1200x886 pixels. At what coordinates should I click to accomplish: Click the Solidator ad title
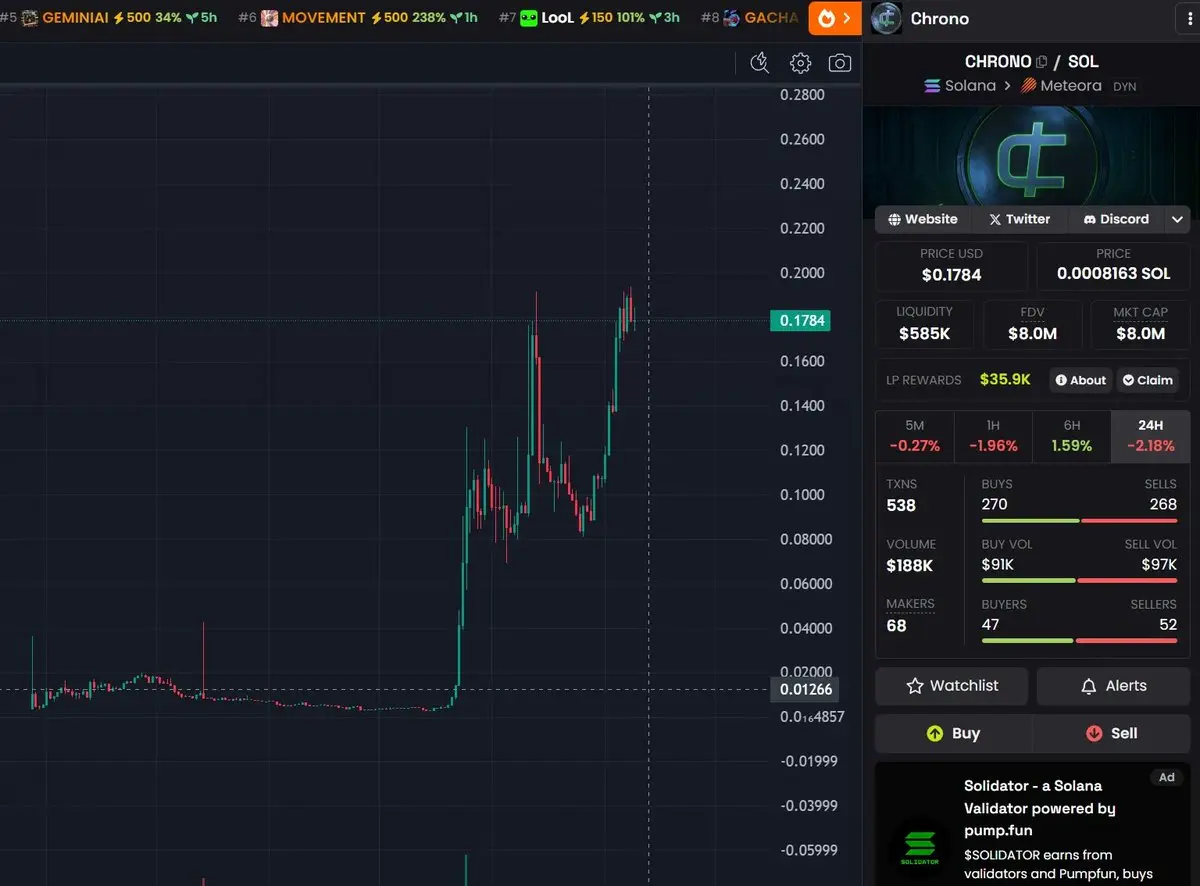pyautogui.click(x=1040, y=808)
